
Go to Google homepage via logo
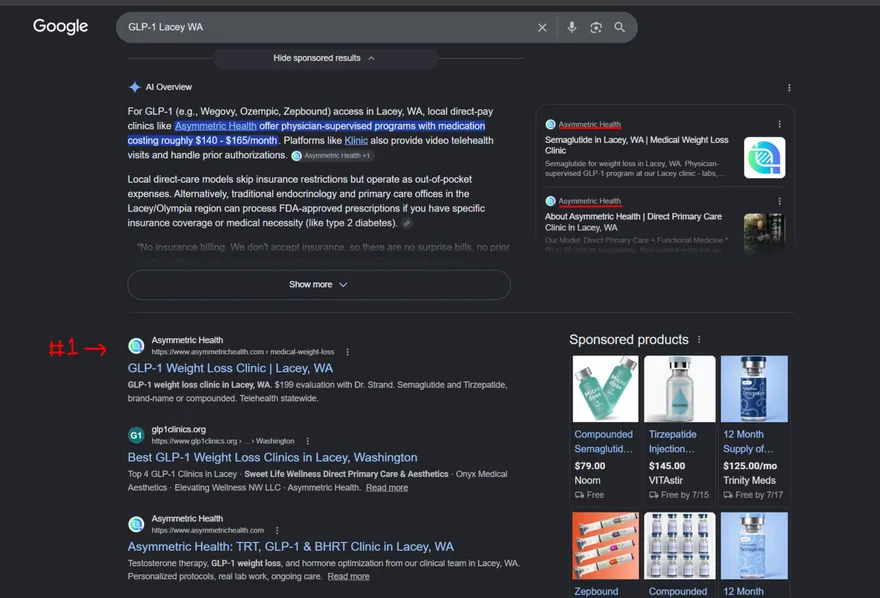[60, 26]
